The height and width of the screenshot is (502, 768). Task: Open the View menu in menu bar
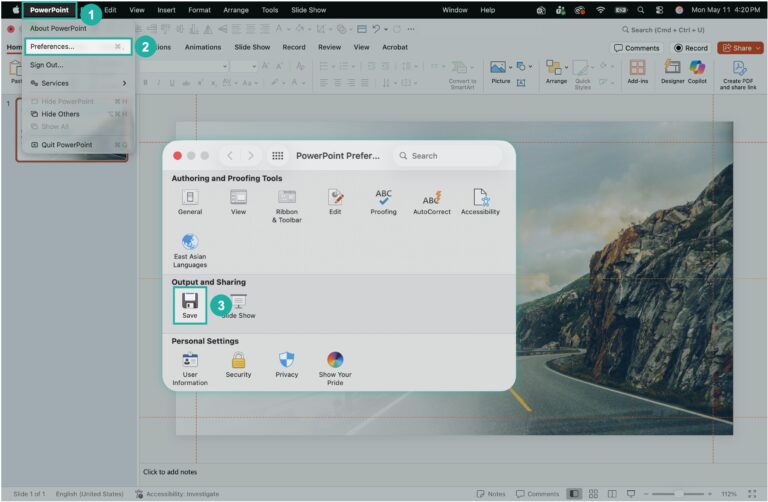137,10
